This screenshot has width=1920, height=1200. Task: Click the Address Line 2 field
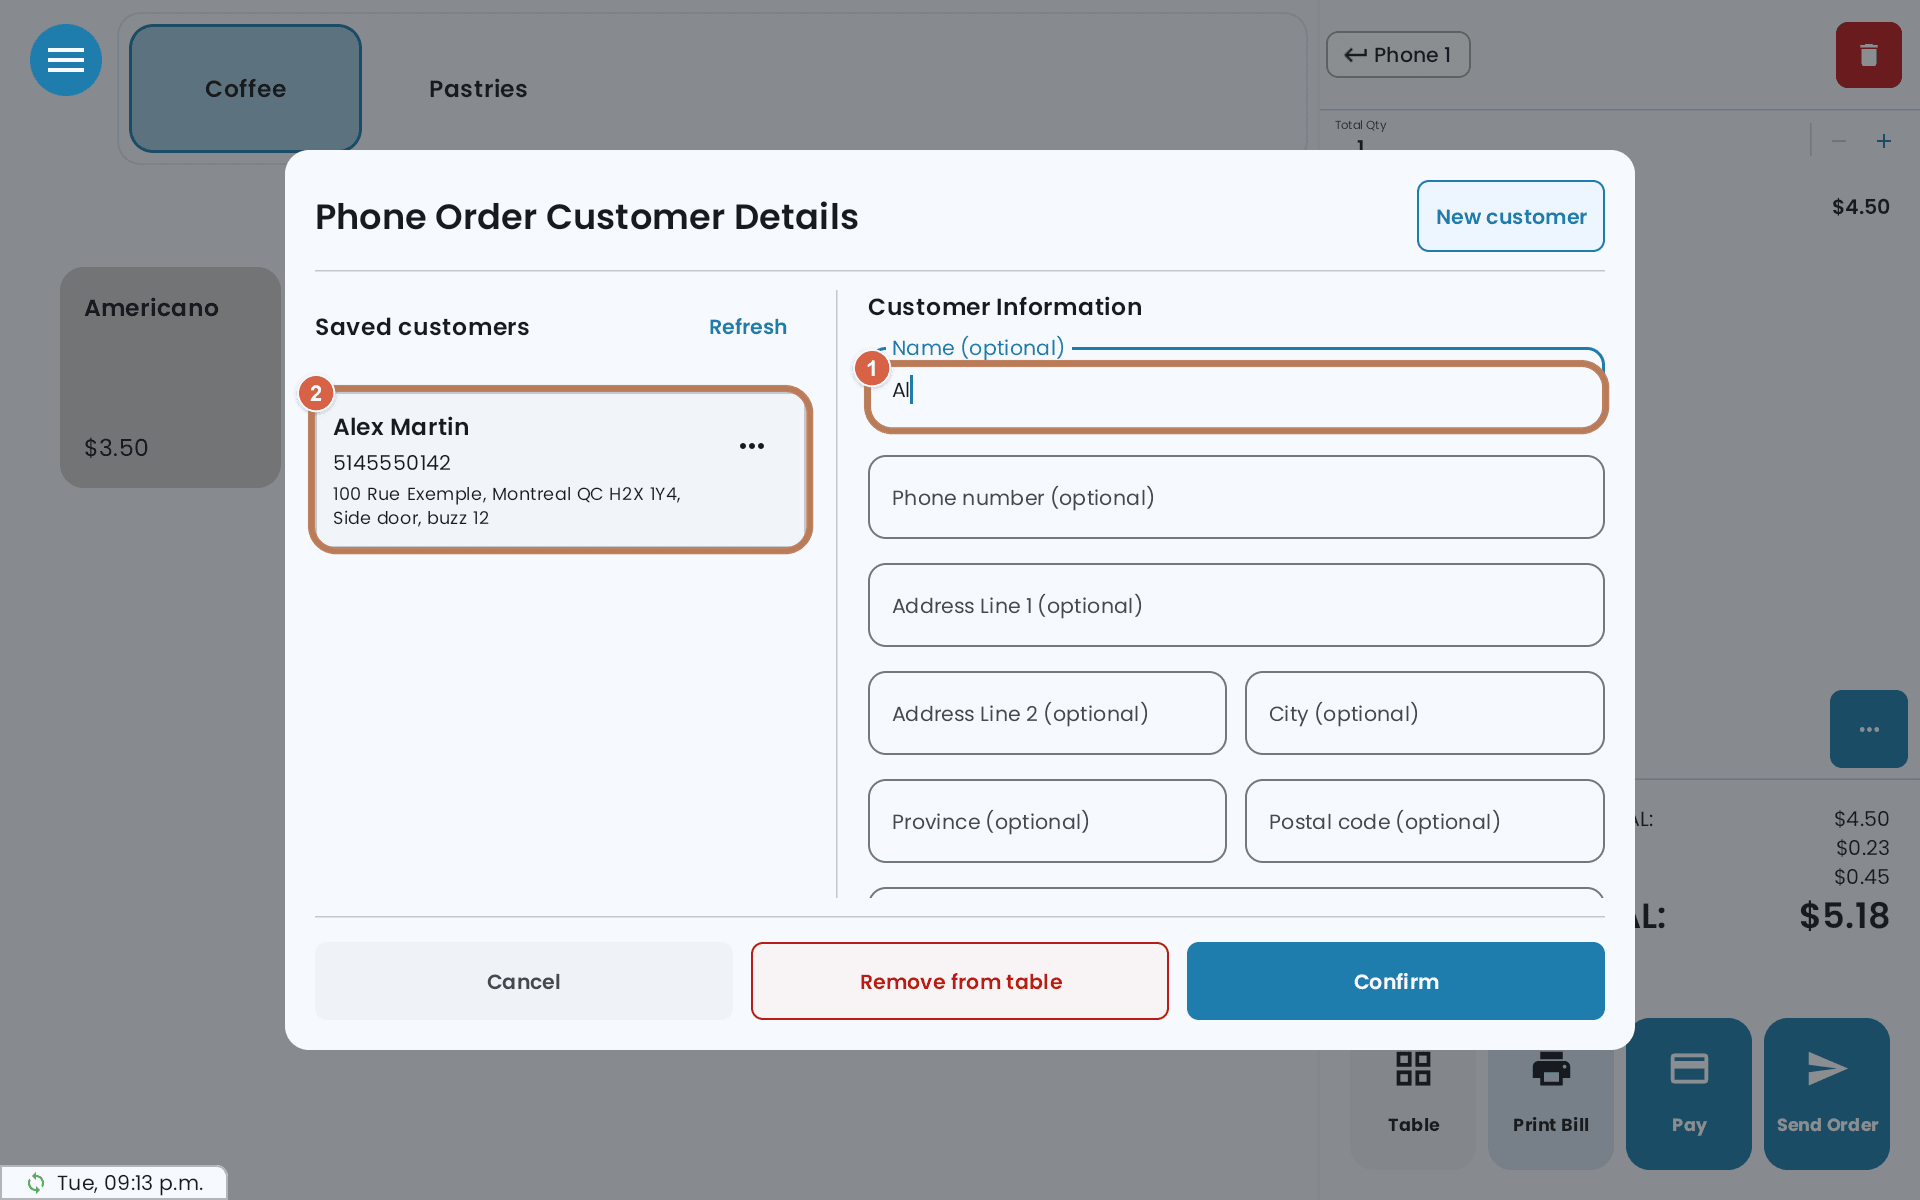[1047, 713]
